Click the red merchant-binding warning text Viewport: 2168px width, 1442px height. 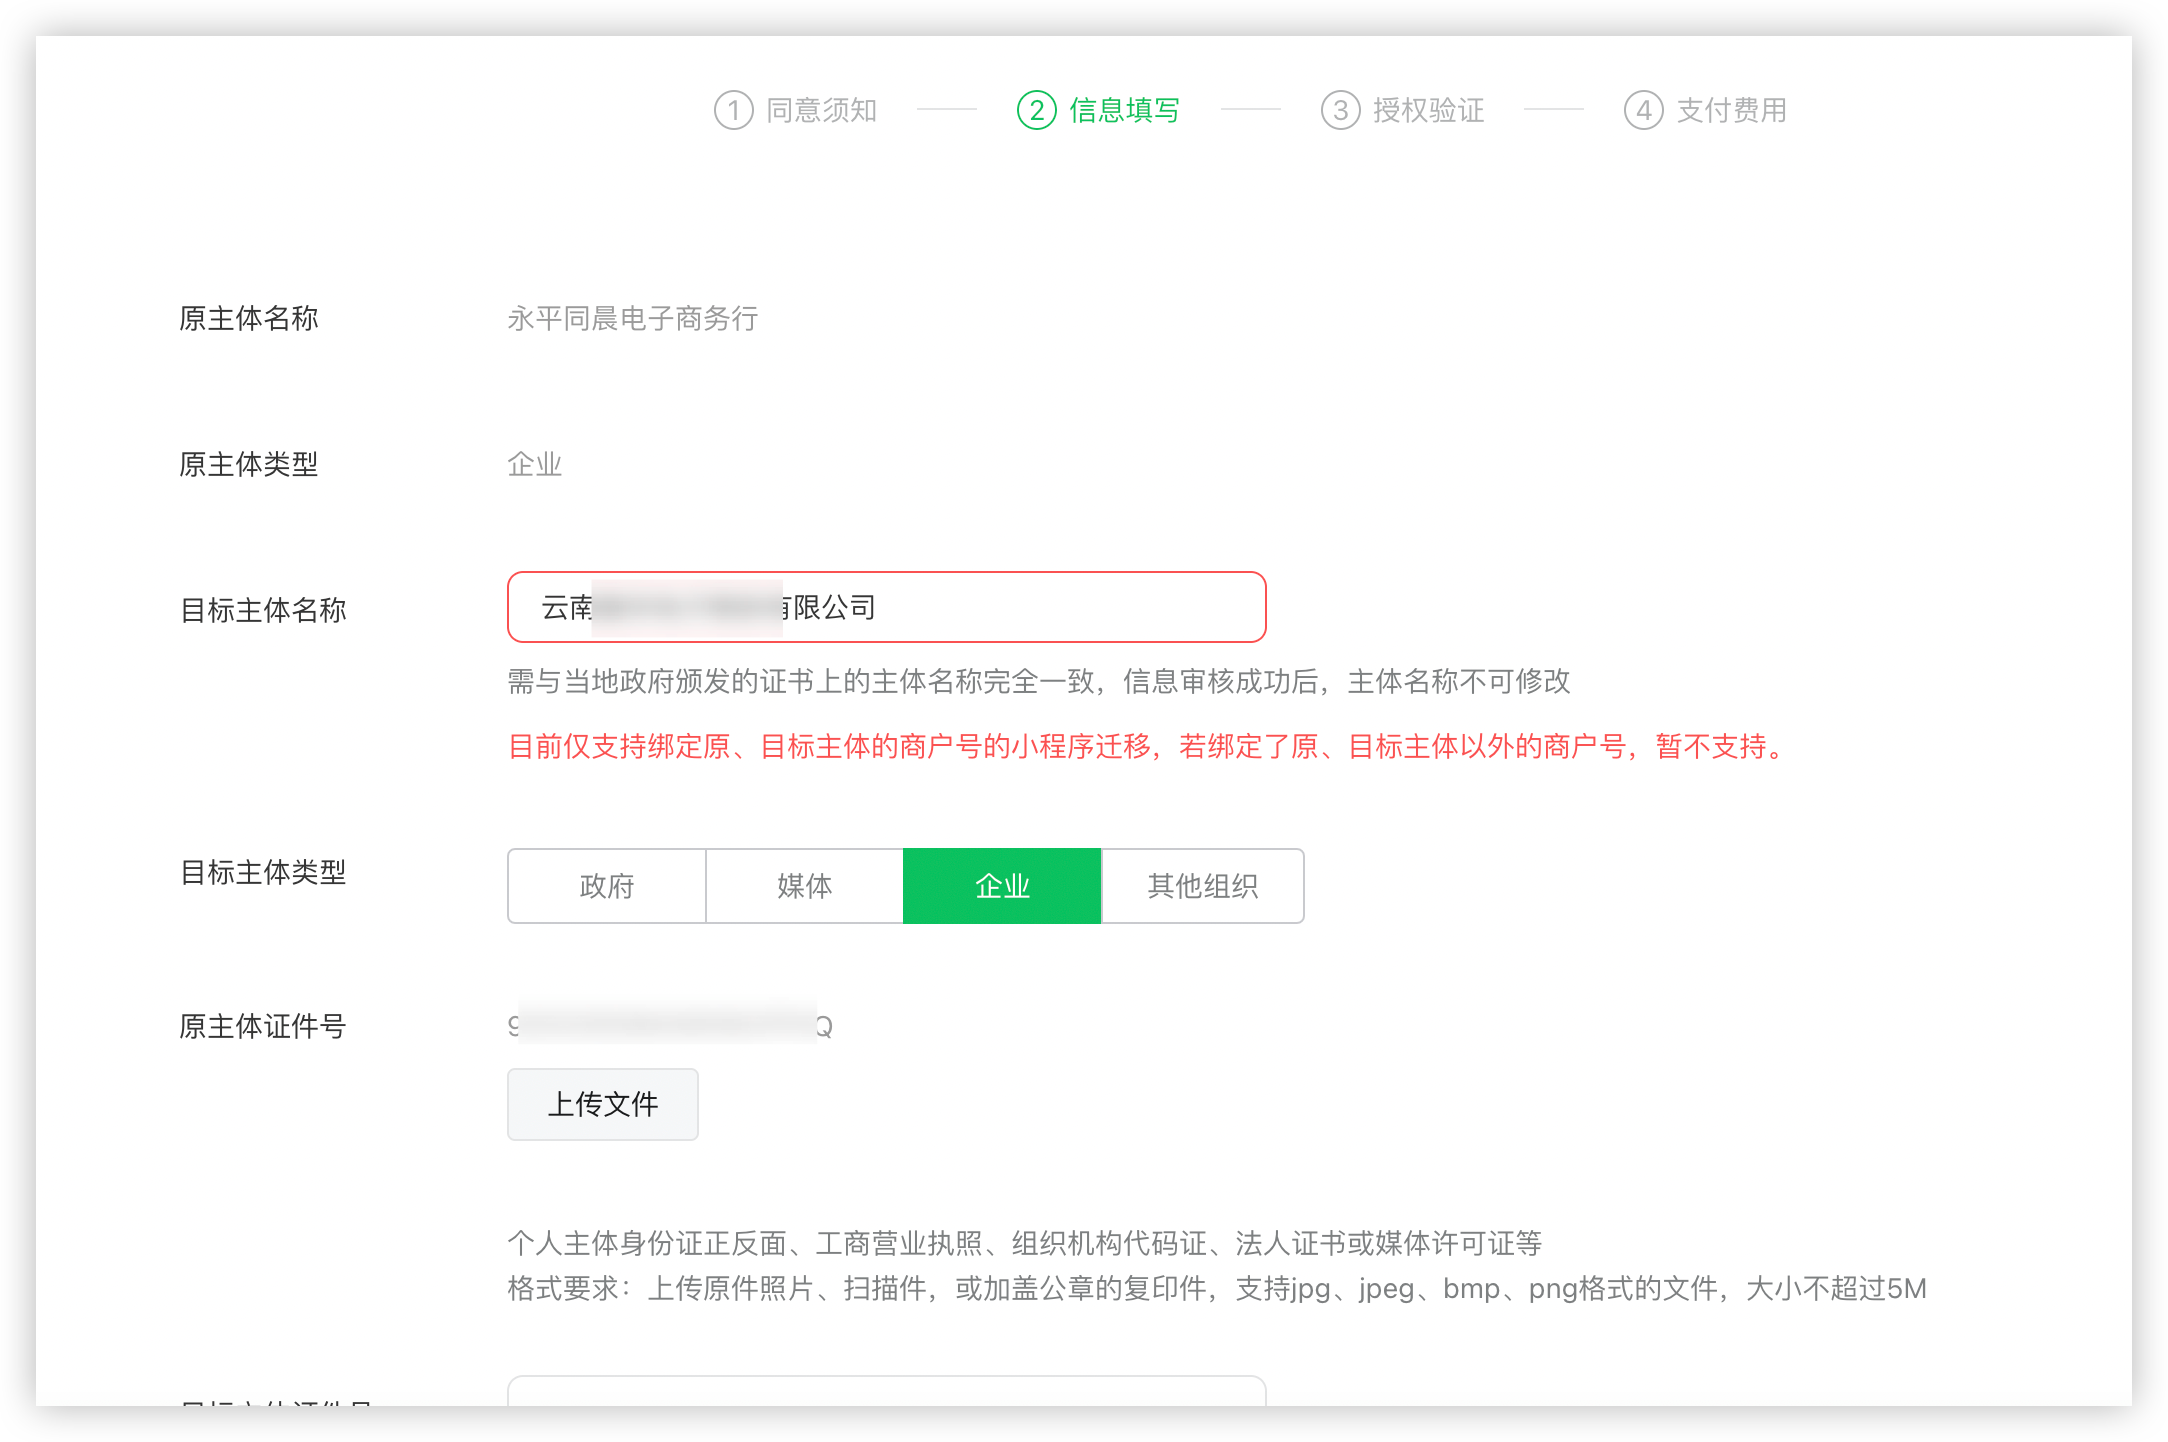click(1148, 746)
